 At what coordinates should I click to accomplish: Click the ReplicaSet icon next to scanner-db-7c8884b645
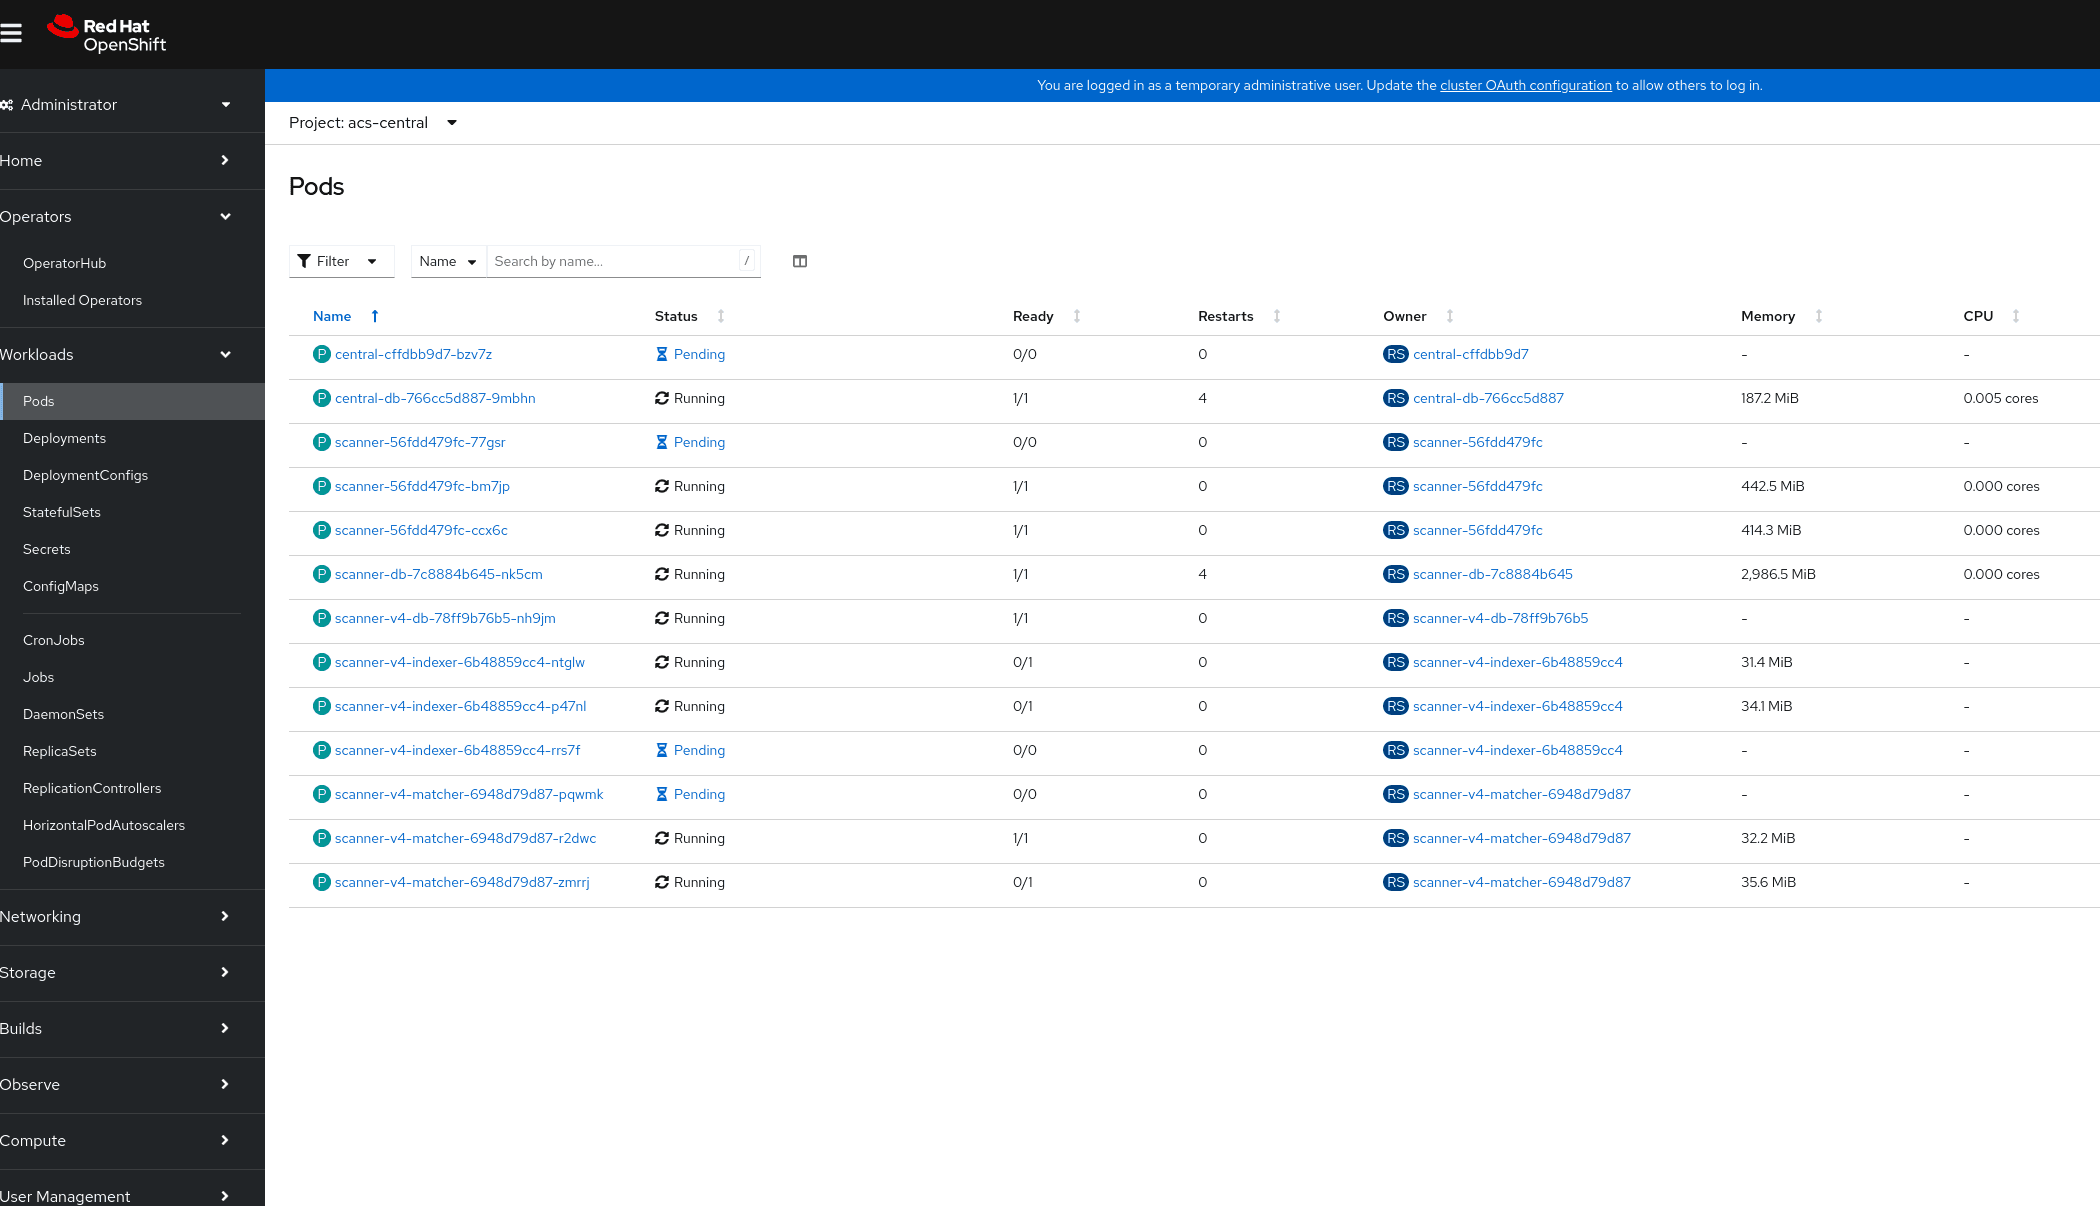tap(1393, 574)
